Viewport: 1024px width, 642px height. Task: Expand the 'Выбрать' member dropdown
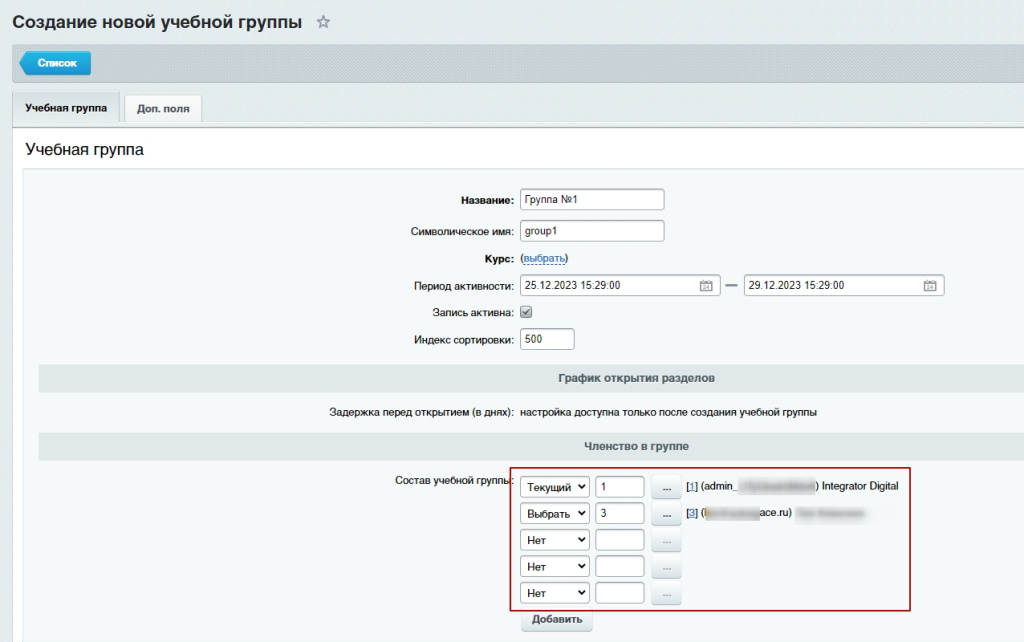554,514
